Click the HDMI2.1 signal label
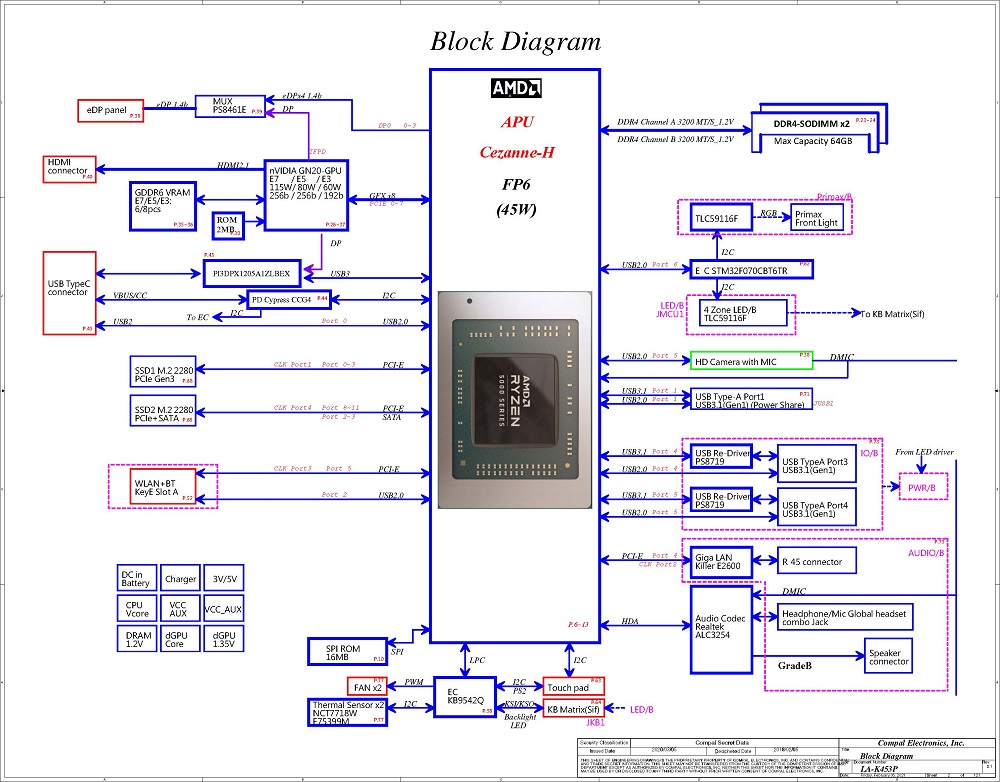Image resolution: width=1000 pixels, height=782 pixels. pyautogui.click(x=233, y=165)
